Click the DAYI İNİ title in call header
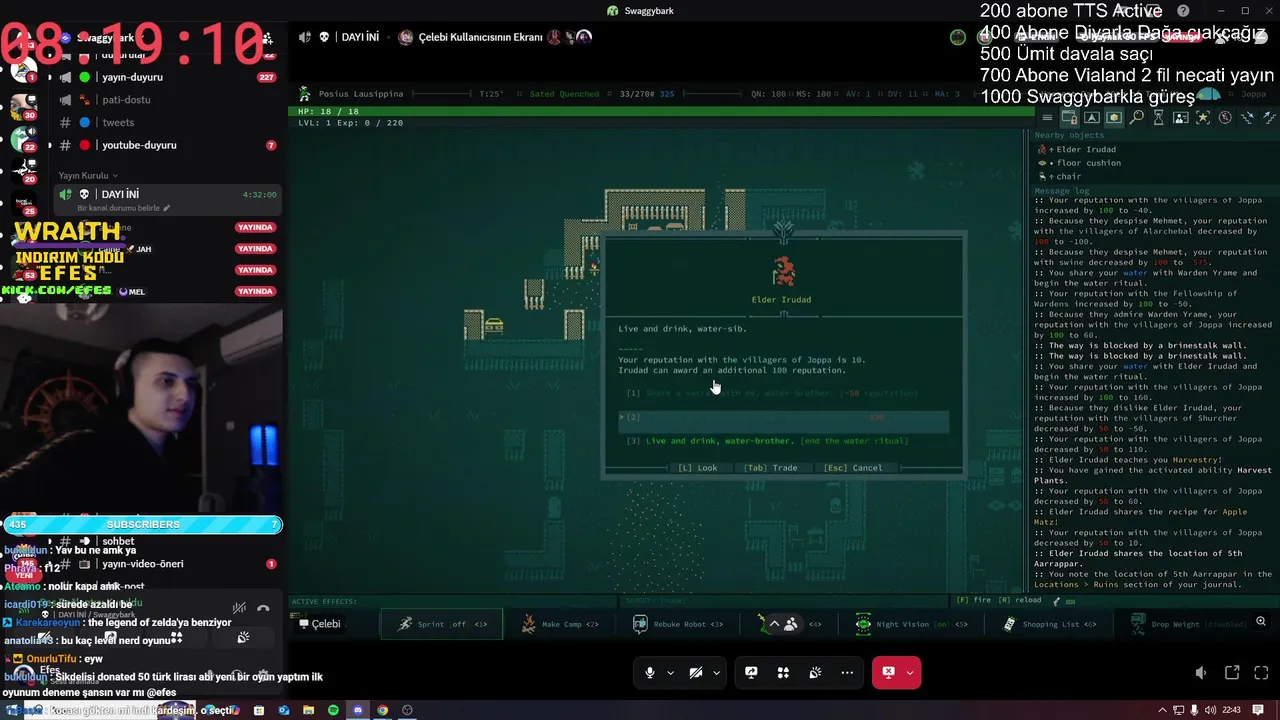The height and width of the screenshot is (720, 1280). point(360,37)
